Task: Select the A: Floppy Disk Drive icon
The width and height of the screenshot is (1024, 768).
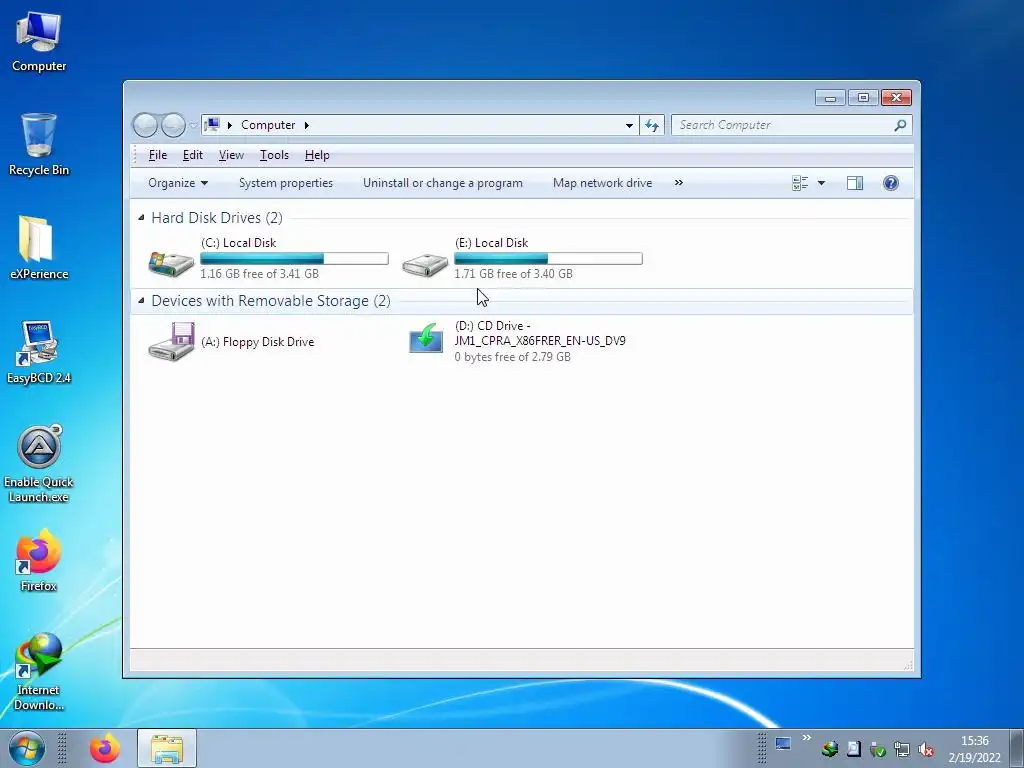Action: coord(171,342)
